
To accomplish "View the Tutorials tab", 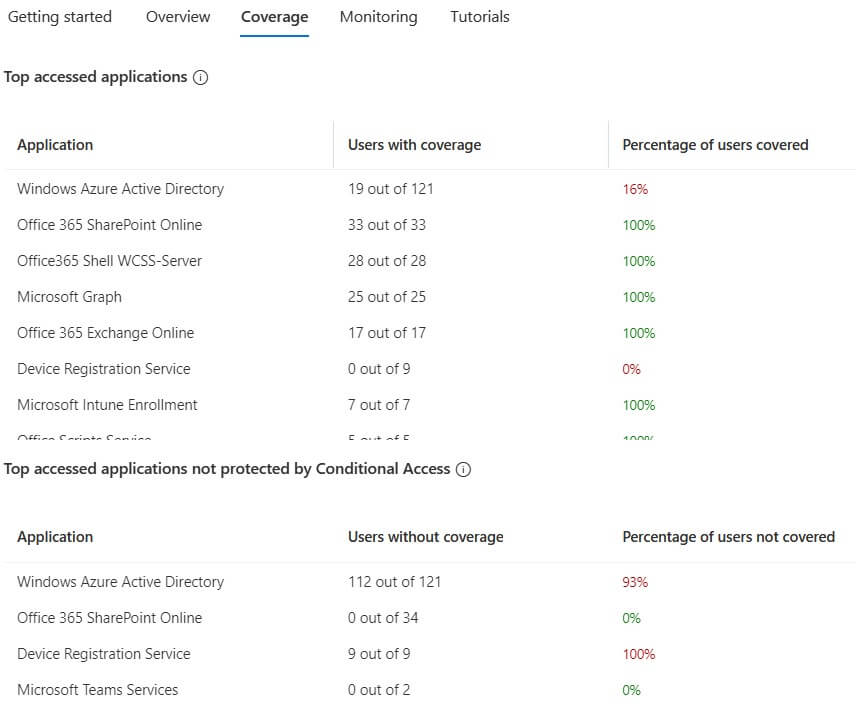I will (x=479, y=16).
